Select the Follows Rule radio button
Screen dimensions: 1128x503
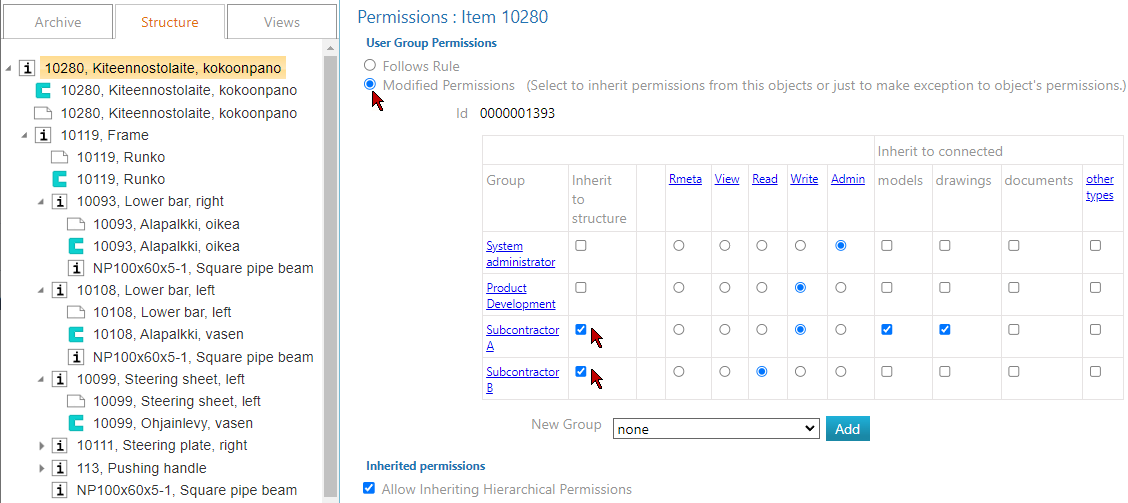point(370,66)
